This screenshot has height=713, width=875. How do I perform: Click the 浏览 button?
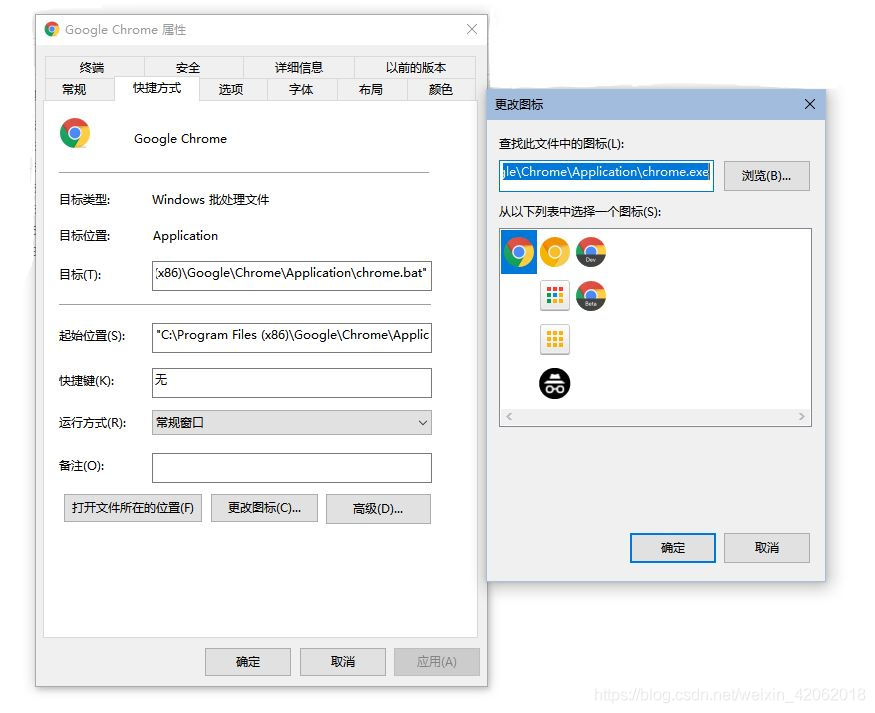(767, 176)
